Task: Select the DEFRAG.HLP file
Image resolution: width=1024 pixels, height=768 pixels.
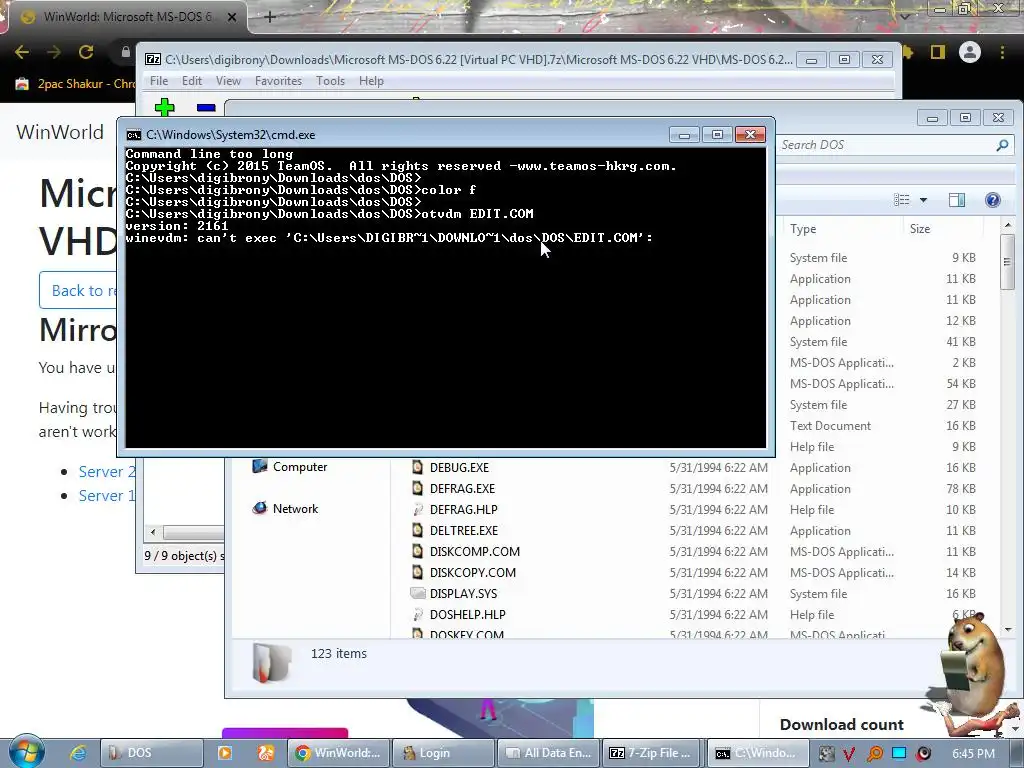Action: pos(464,509)
